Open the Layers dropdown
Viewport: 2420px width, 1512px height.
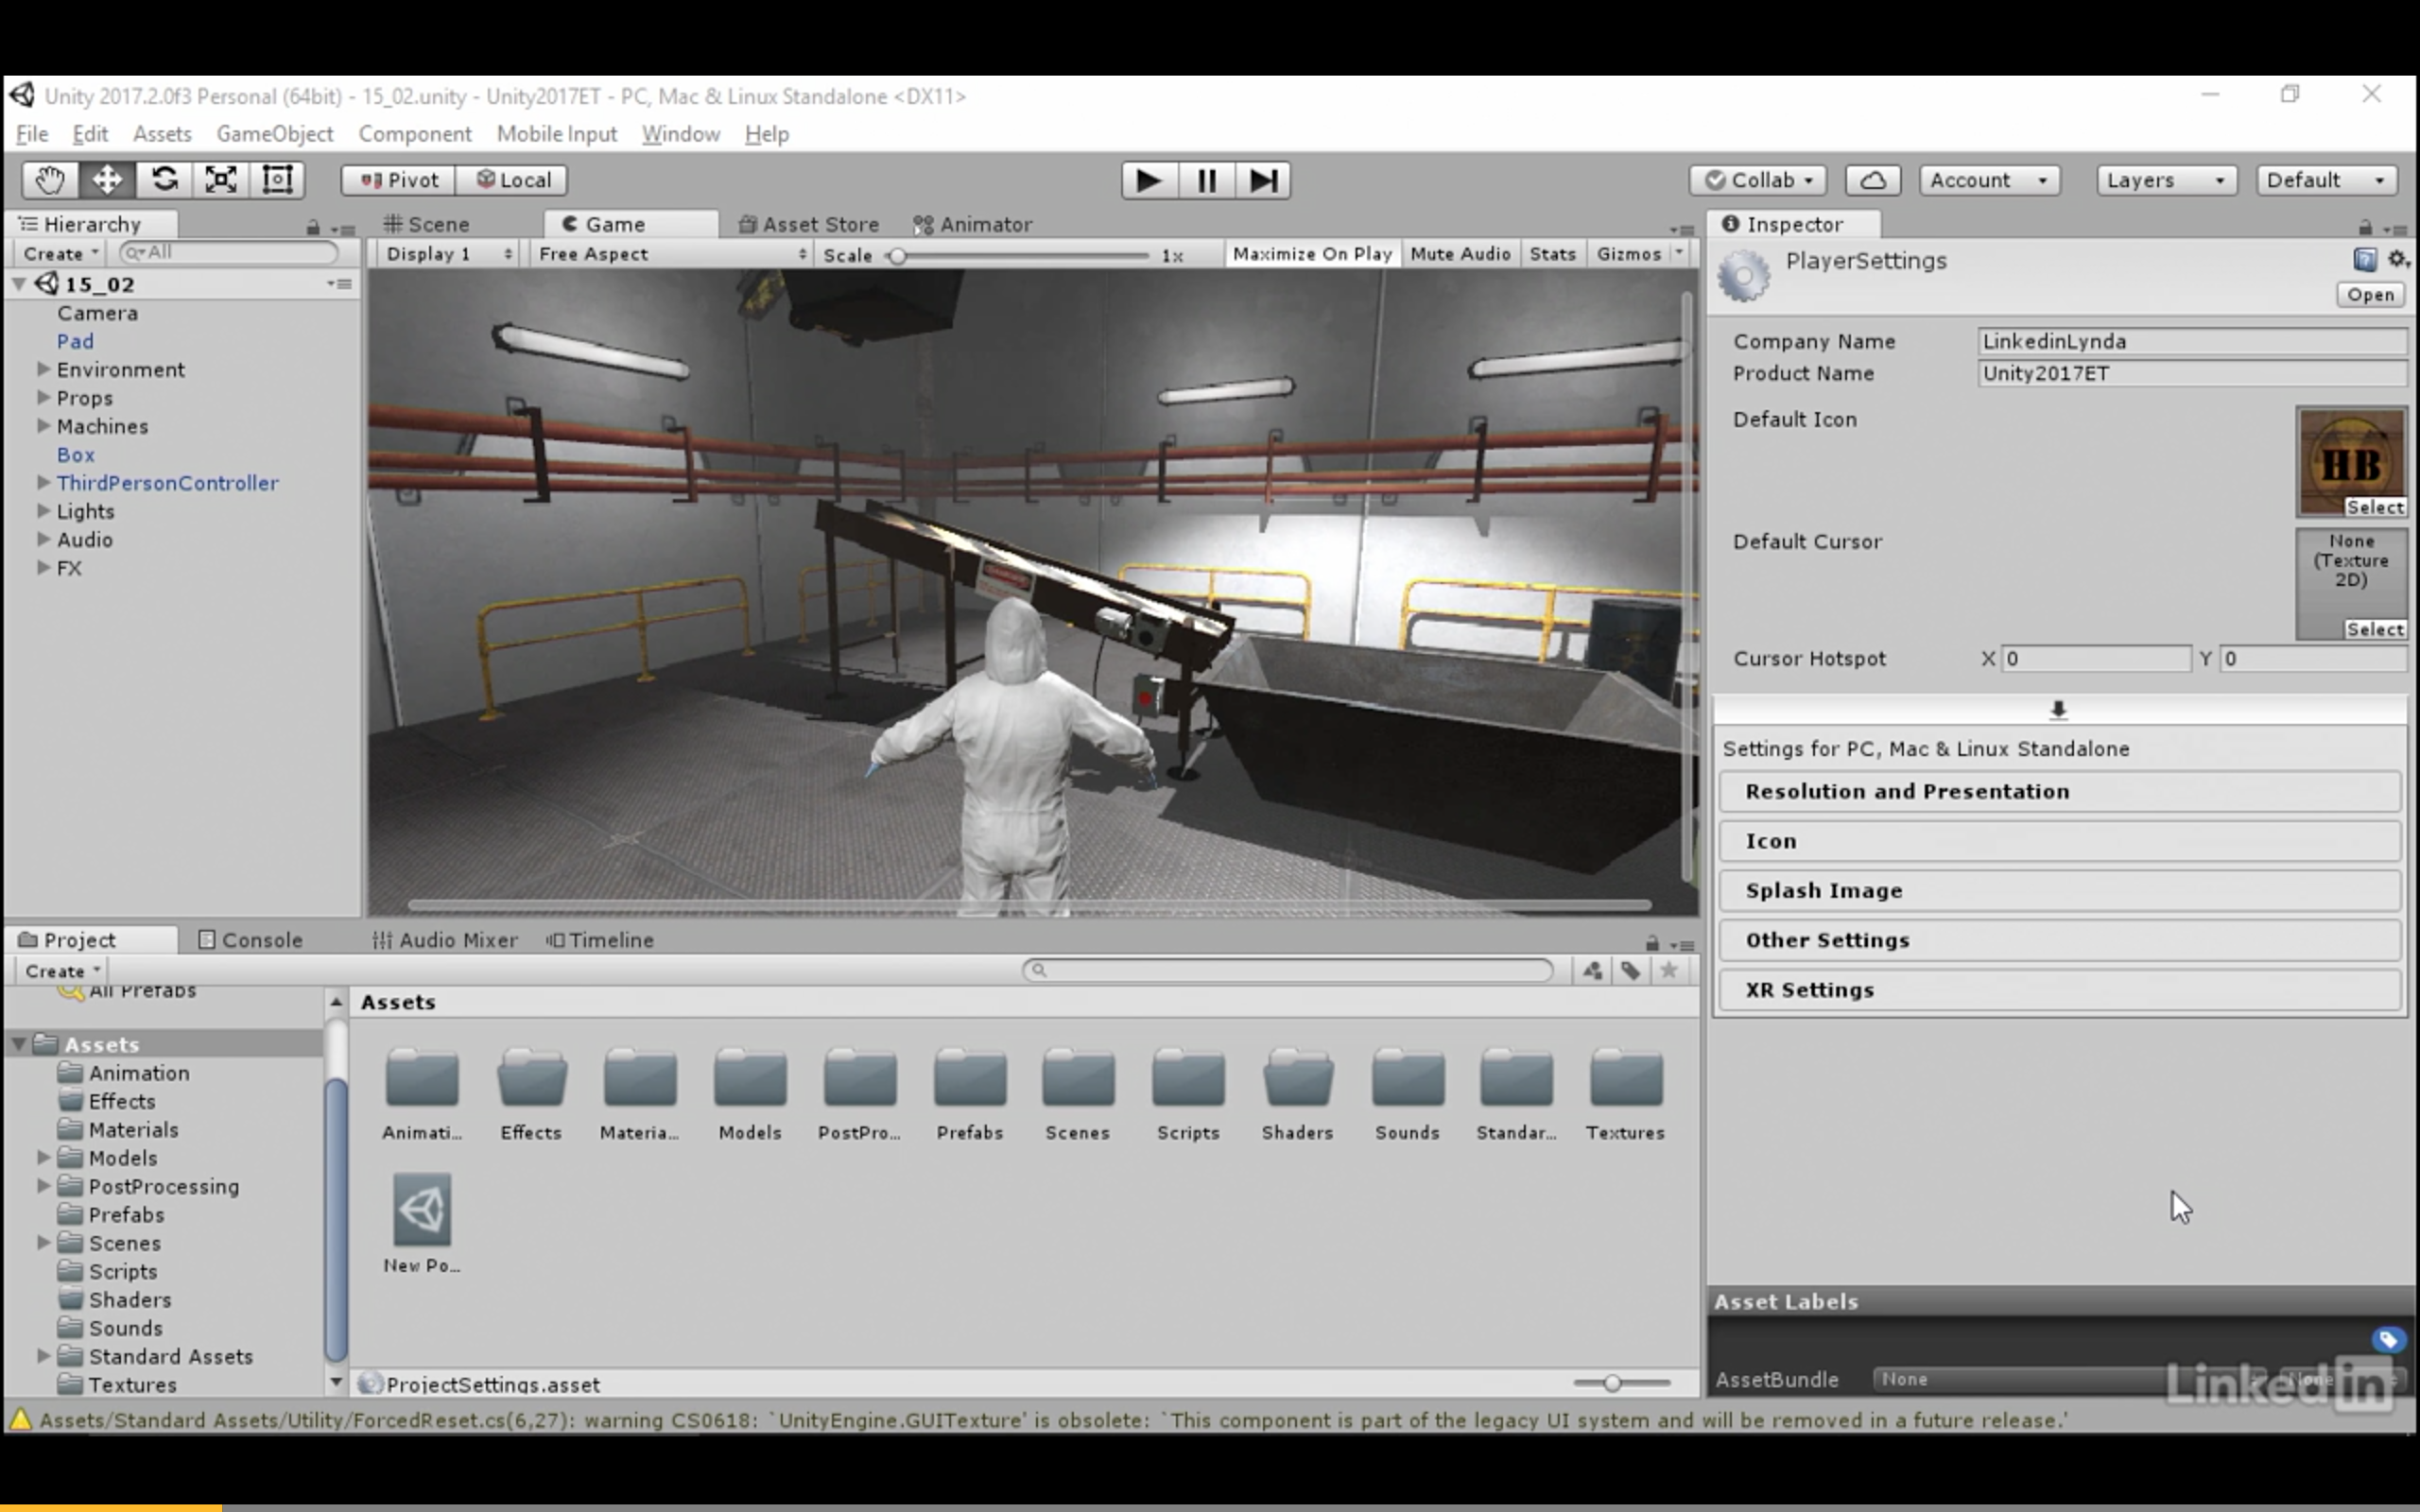point(2165,180)
